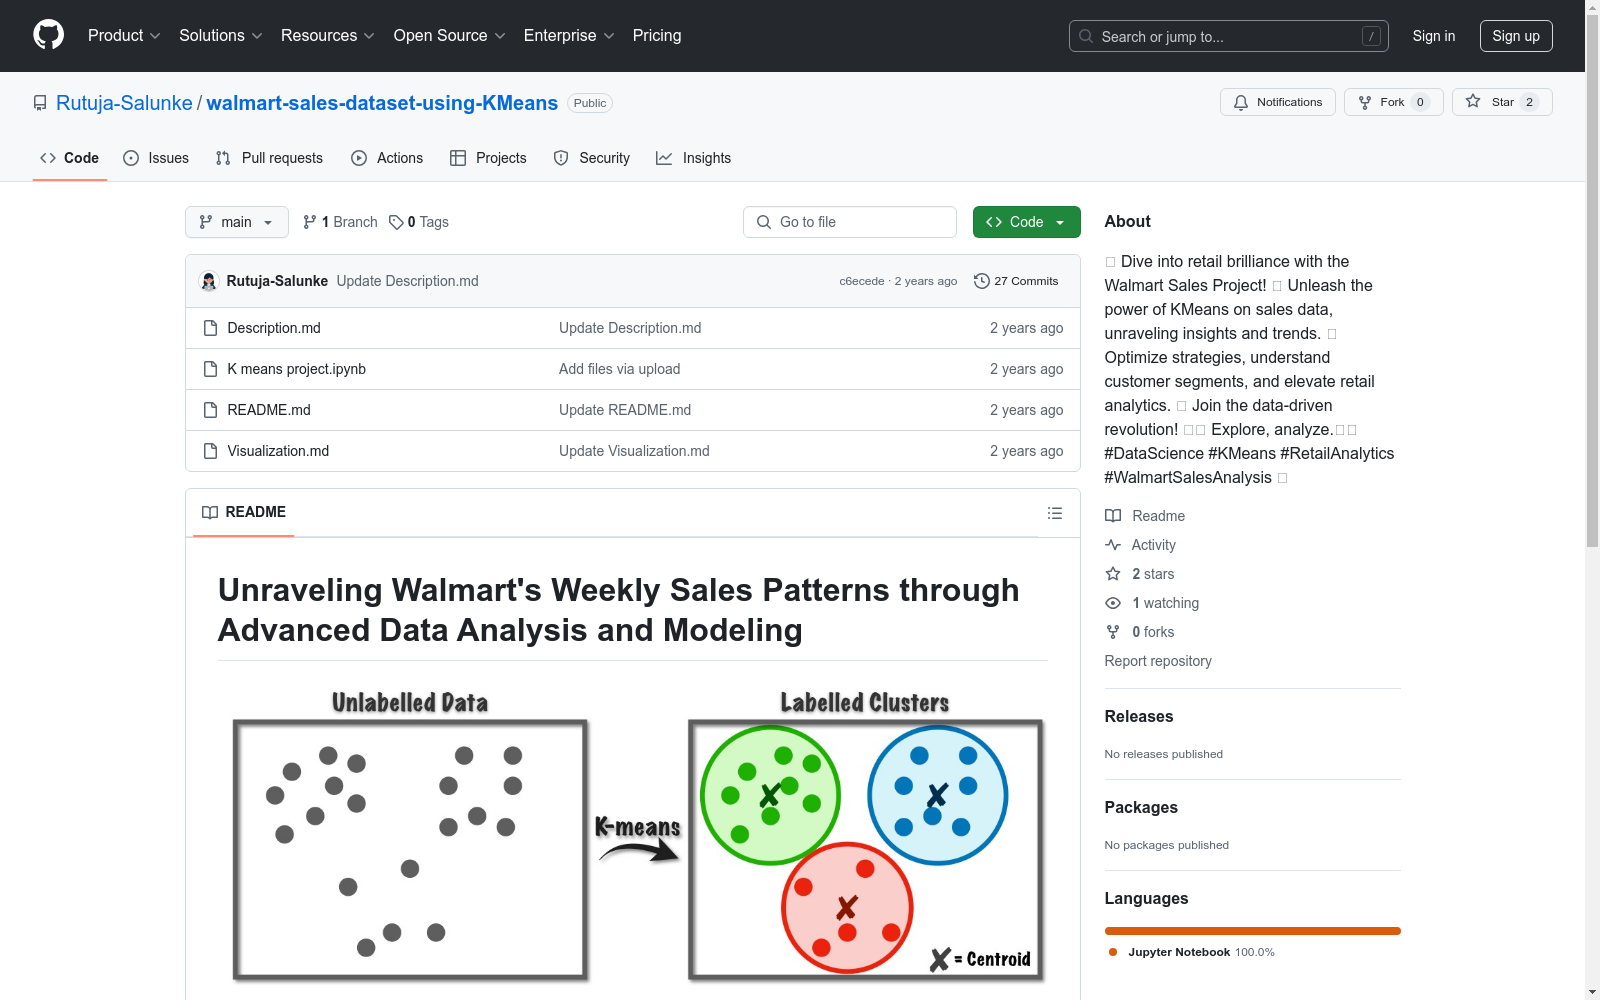Image resolution: width=1600 pixels, height=1000 pixels.
Task: Open the README outline list icon
Action: [1055, 513]
